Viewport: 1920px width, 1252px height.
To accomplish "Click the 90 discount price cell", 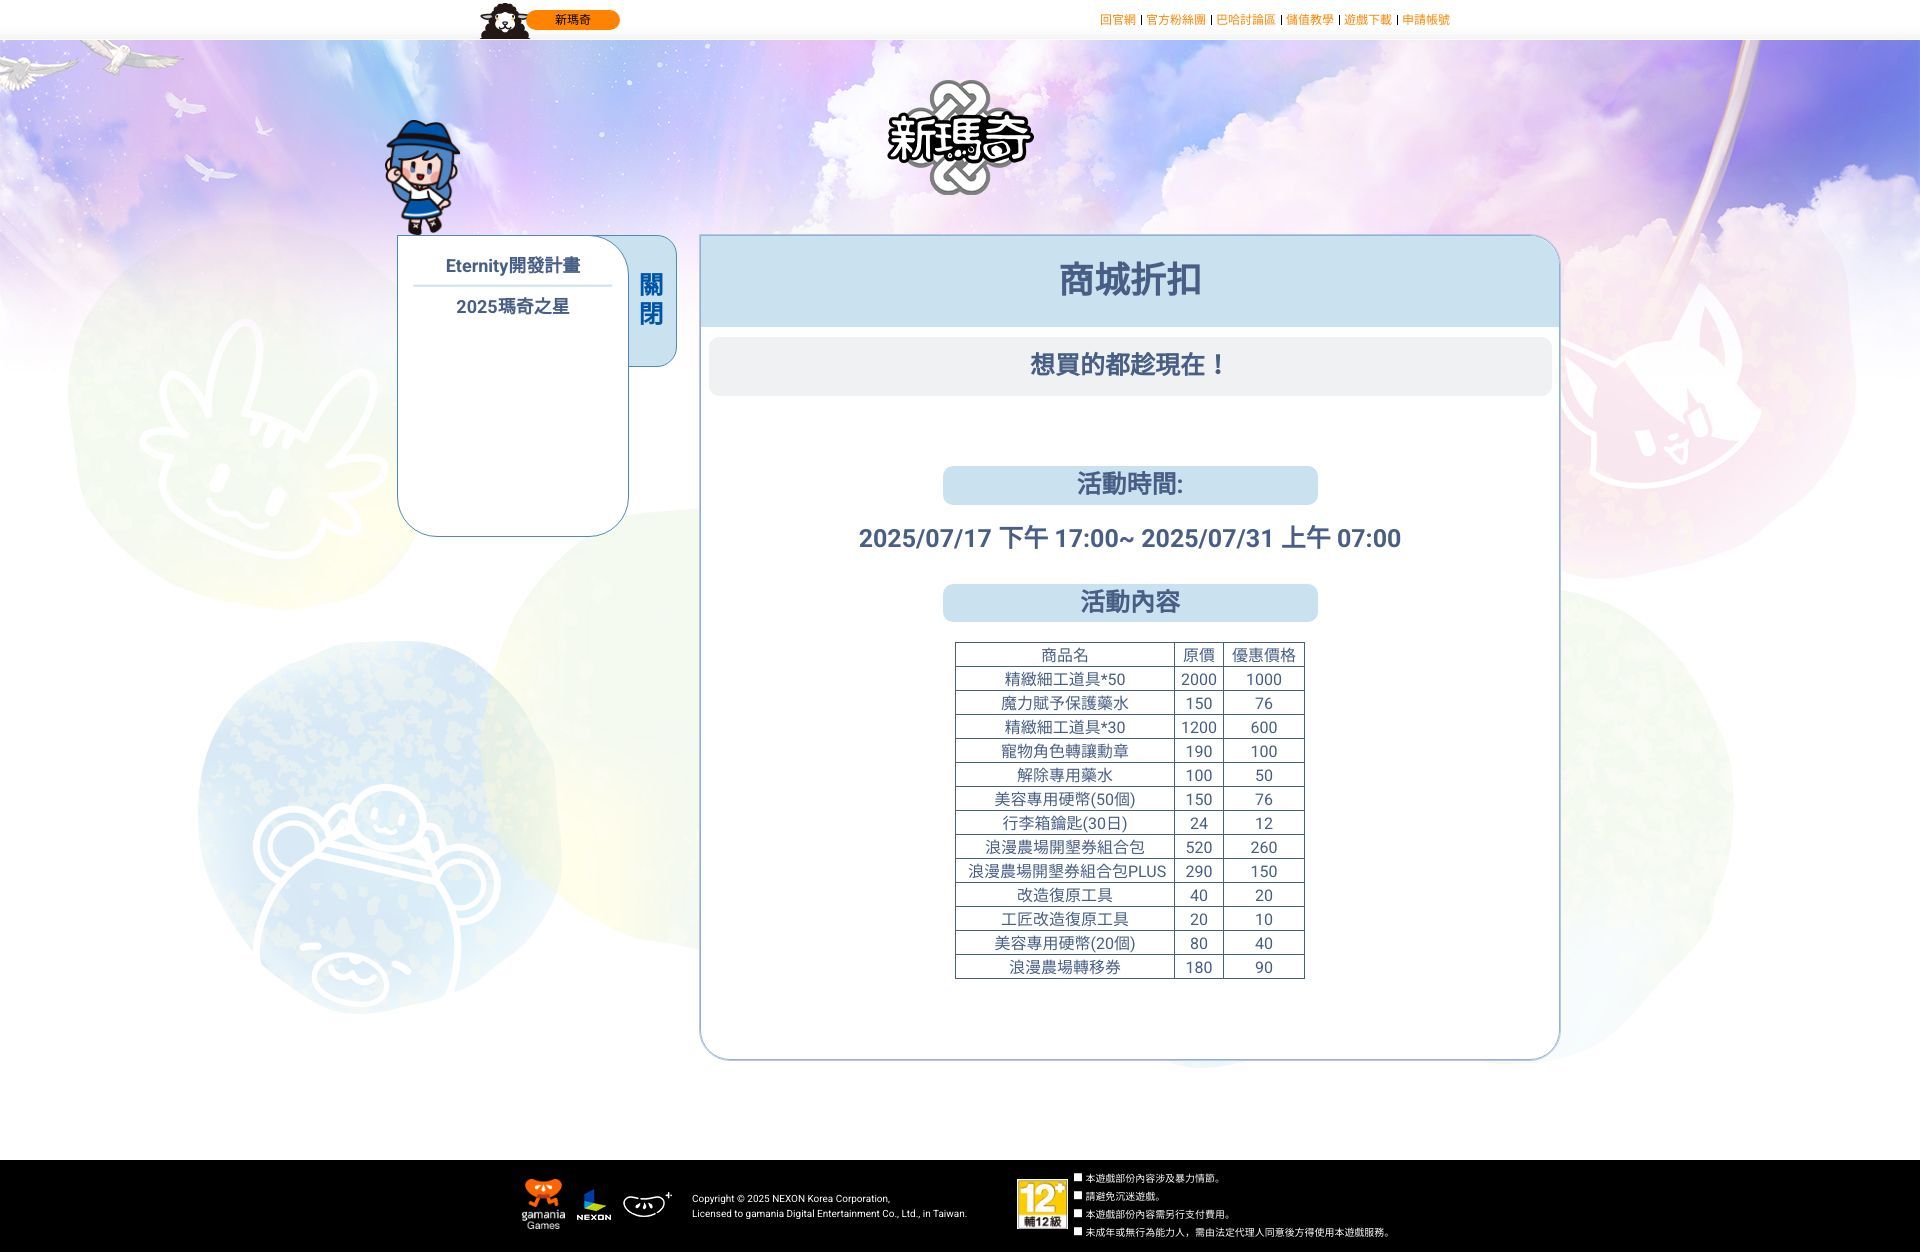I will [1264, 967].
